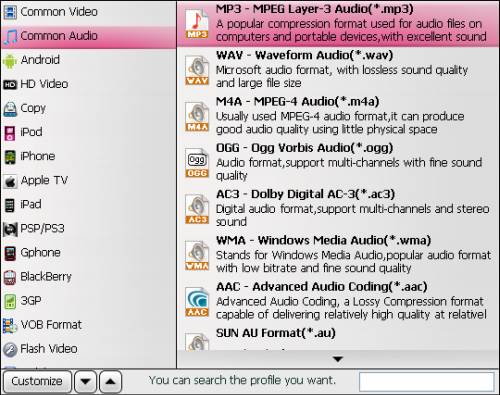
Task: Click the Apple TV category label
Action: click(x=44, y=181)
